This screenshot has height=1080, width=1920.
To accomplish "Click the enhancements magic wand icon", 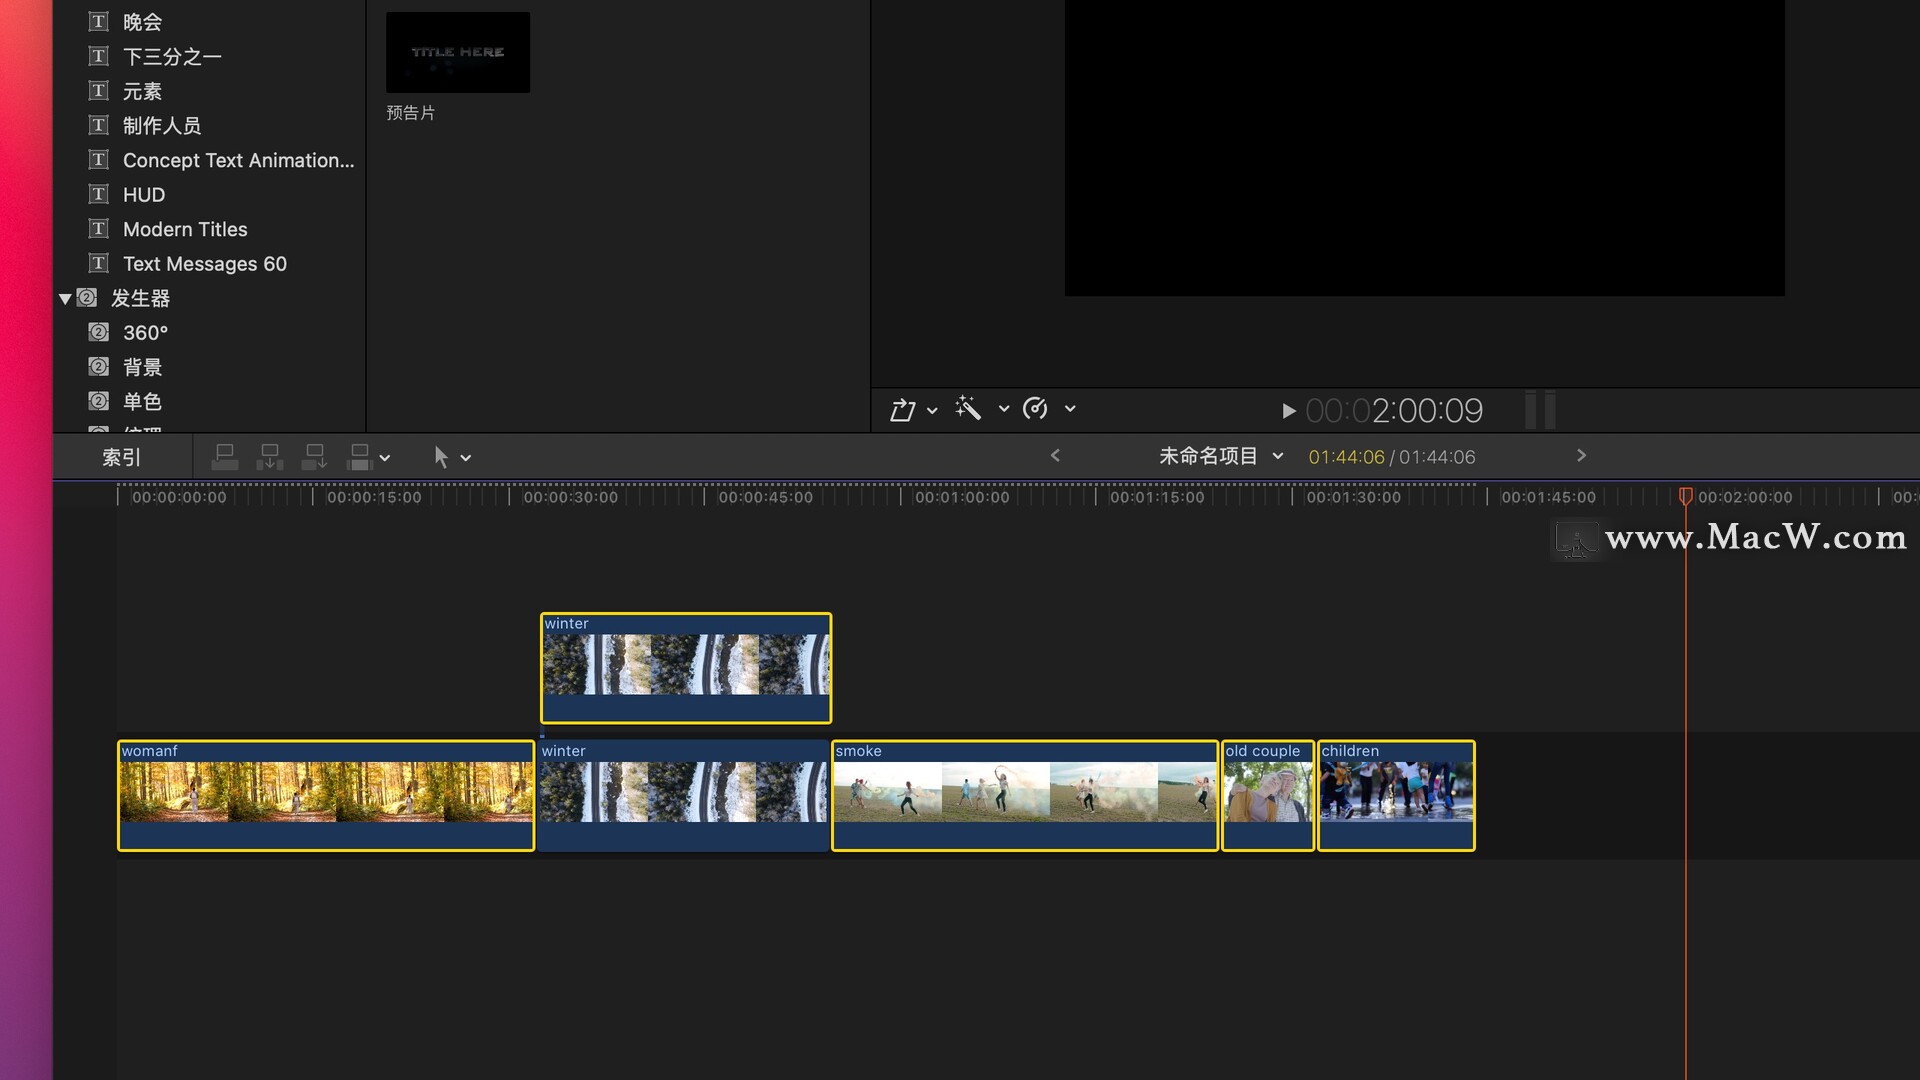I will pos(968,408).
